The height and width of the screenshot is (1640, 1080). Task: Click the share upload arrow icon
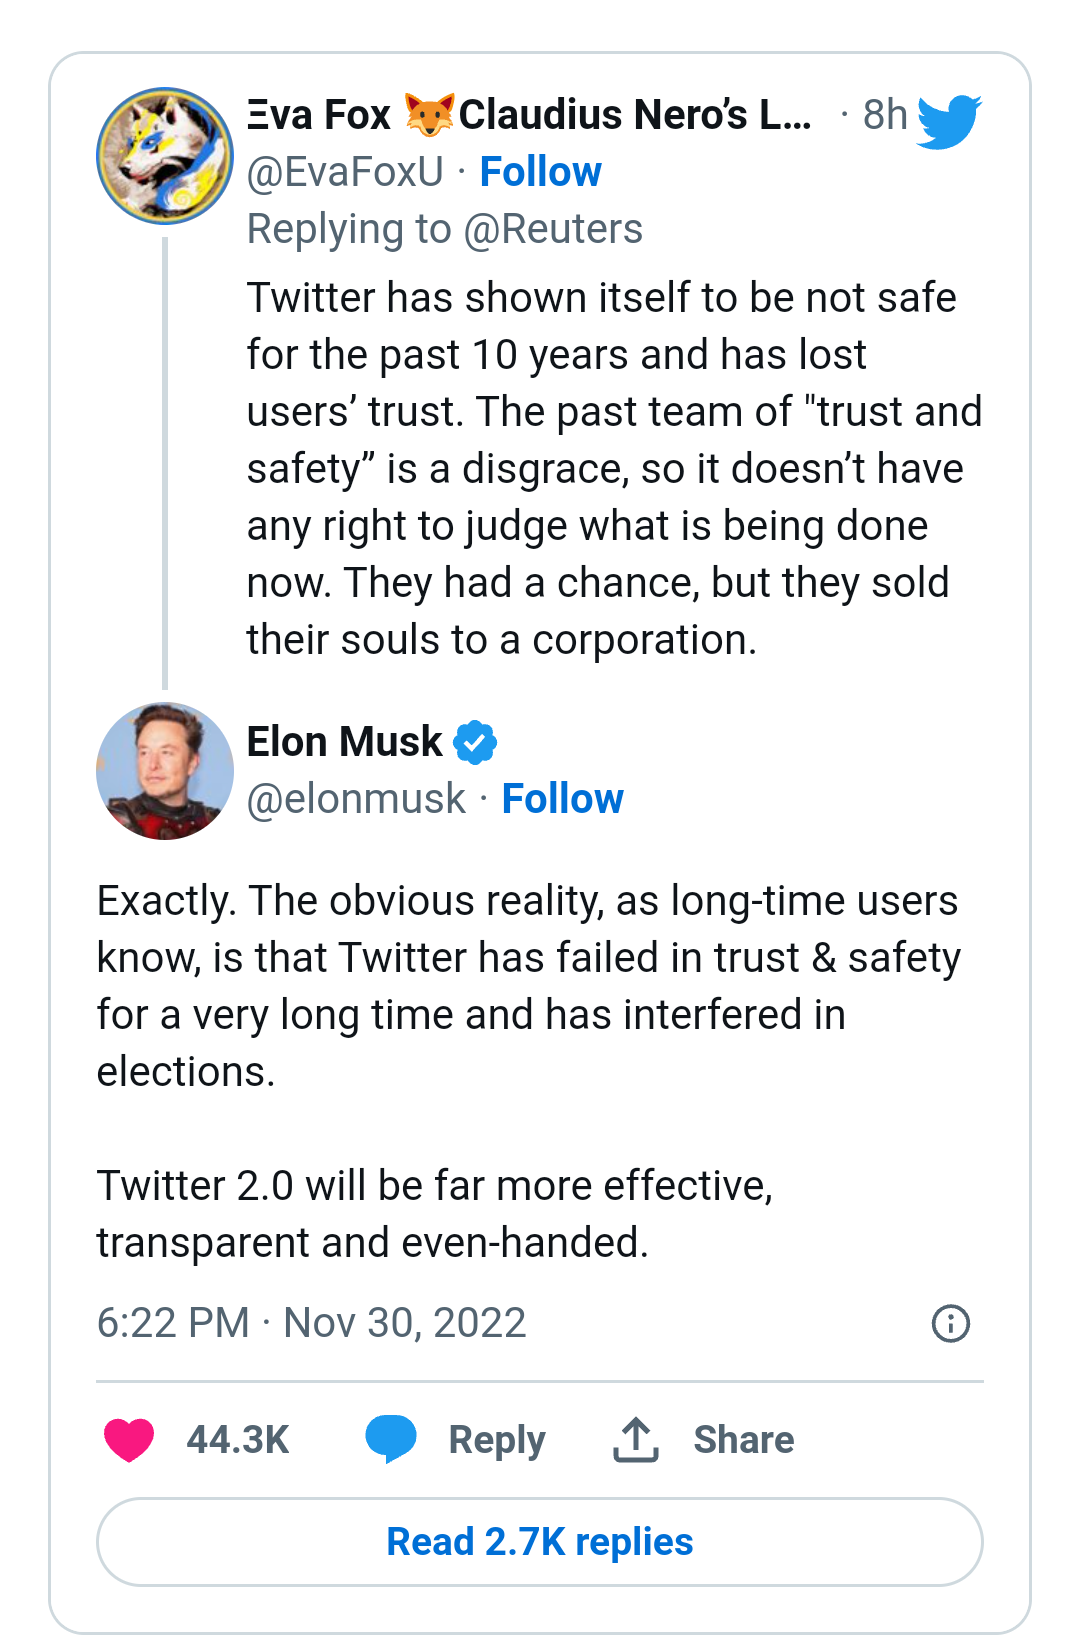pyautogui.click(x=635, y=1440)
